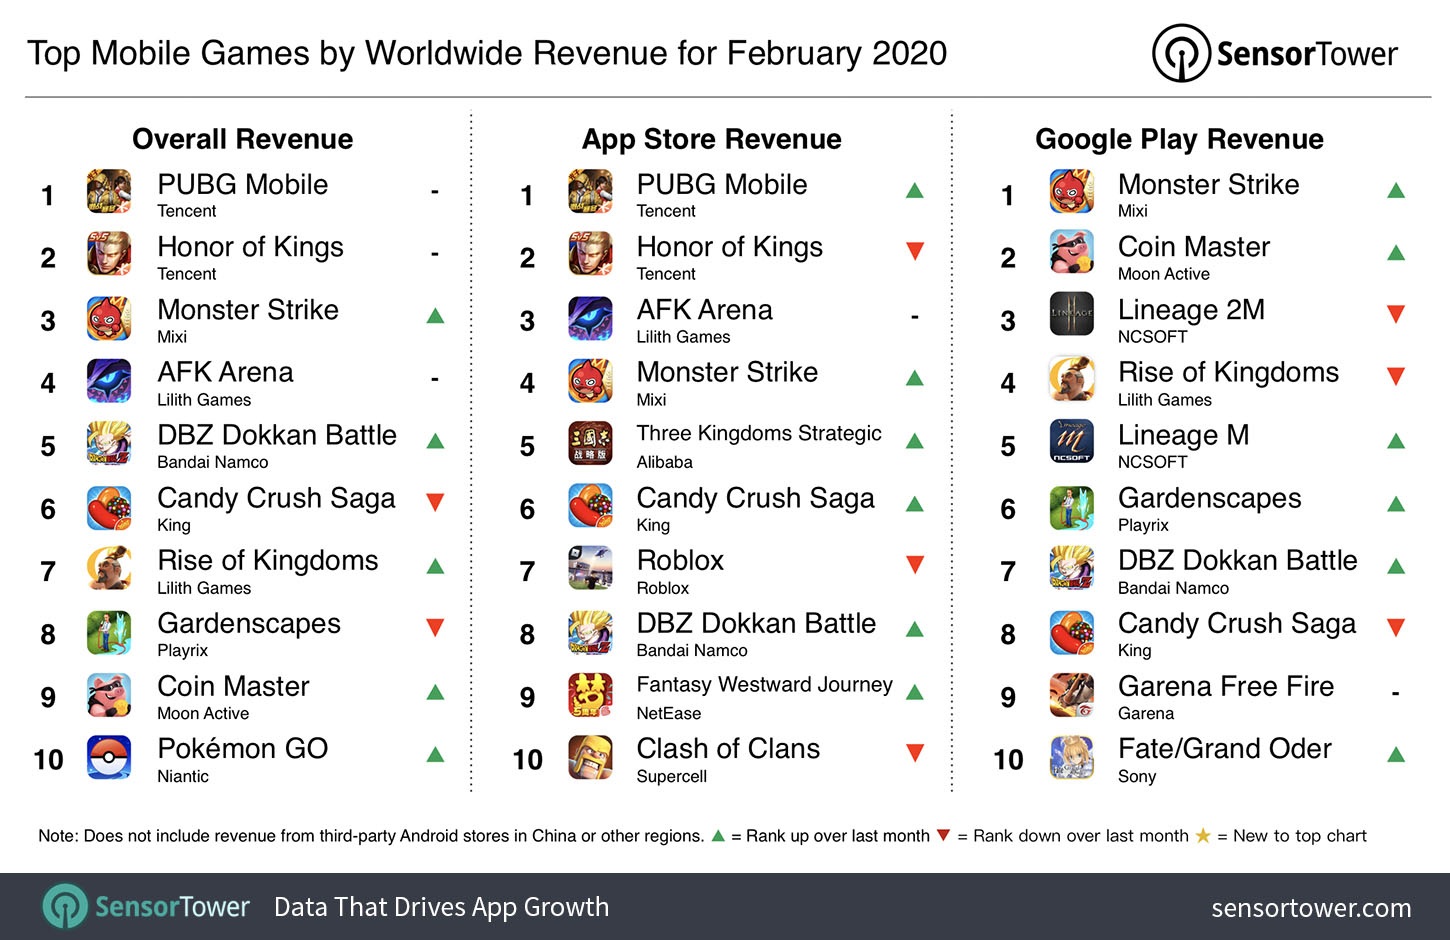1450x940 pixels.
Task: Click 'Supercell' publisher text
Action: coord(672,776)
